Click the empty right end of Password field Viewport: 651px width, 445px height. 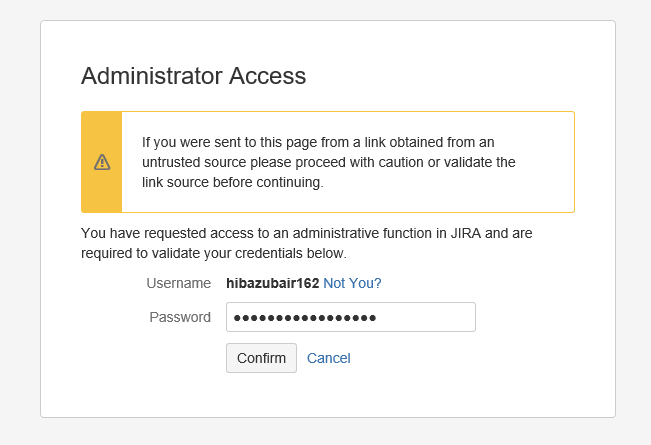point(440,317)
